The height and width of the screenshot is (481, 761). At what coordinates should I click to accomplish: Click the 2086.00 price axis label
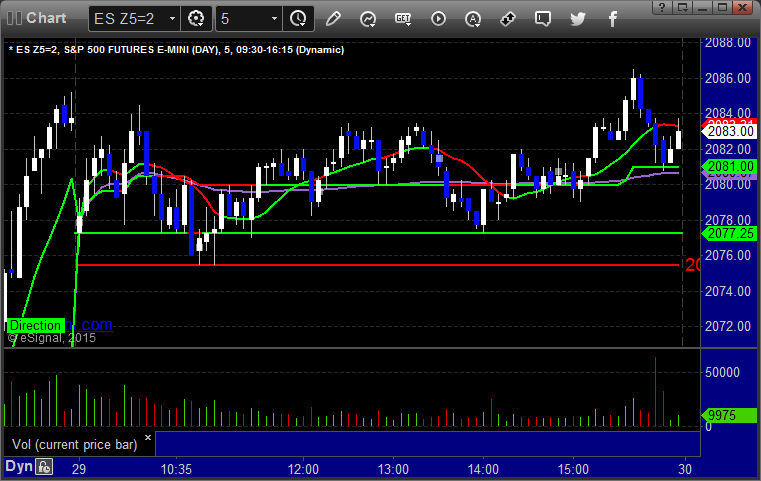point(728,78)
